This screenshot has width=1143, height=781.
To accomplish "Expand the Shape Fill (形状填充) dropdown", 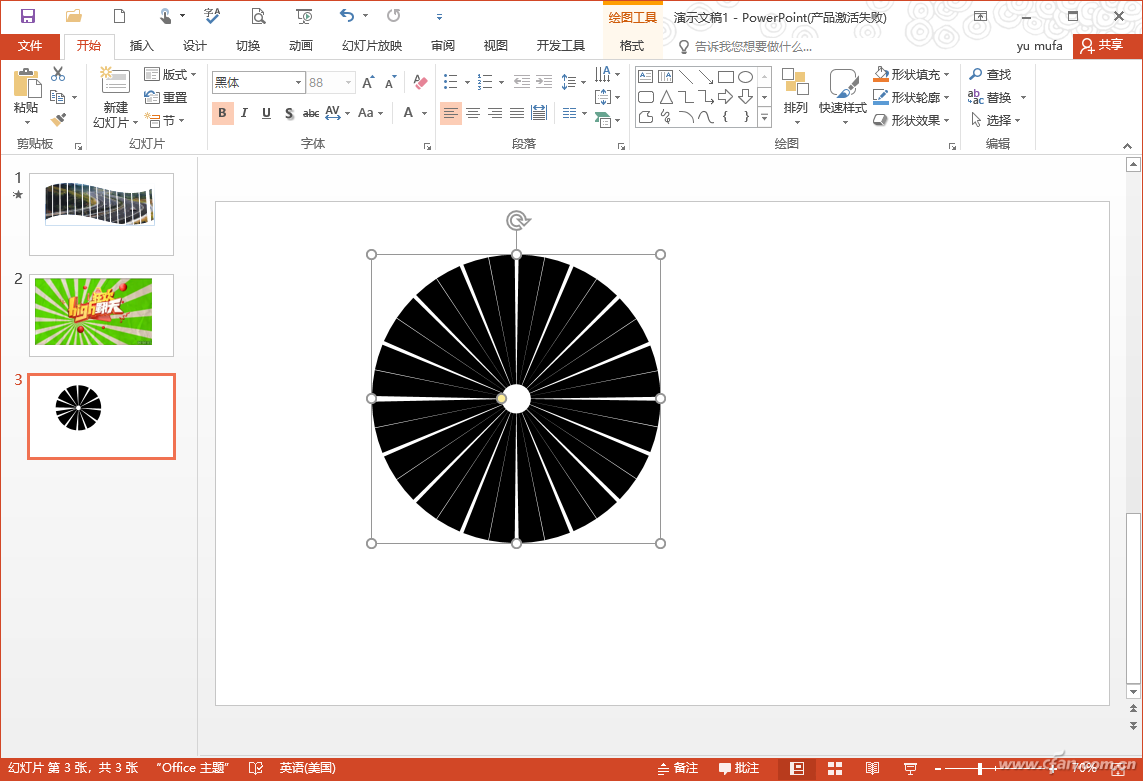I will click(x=946, y=75).
